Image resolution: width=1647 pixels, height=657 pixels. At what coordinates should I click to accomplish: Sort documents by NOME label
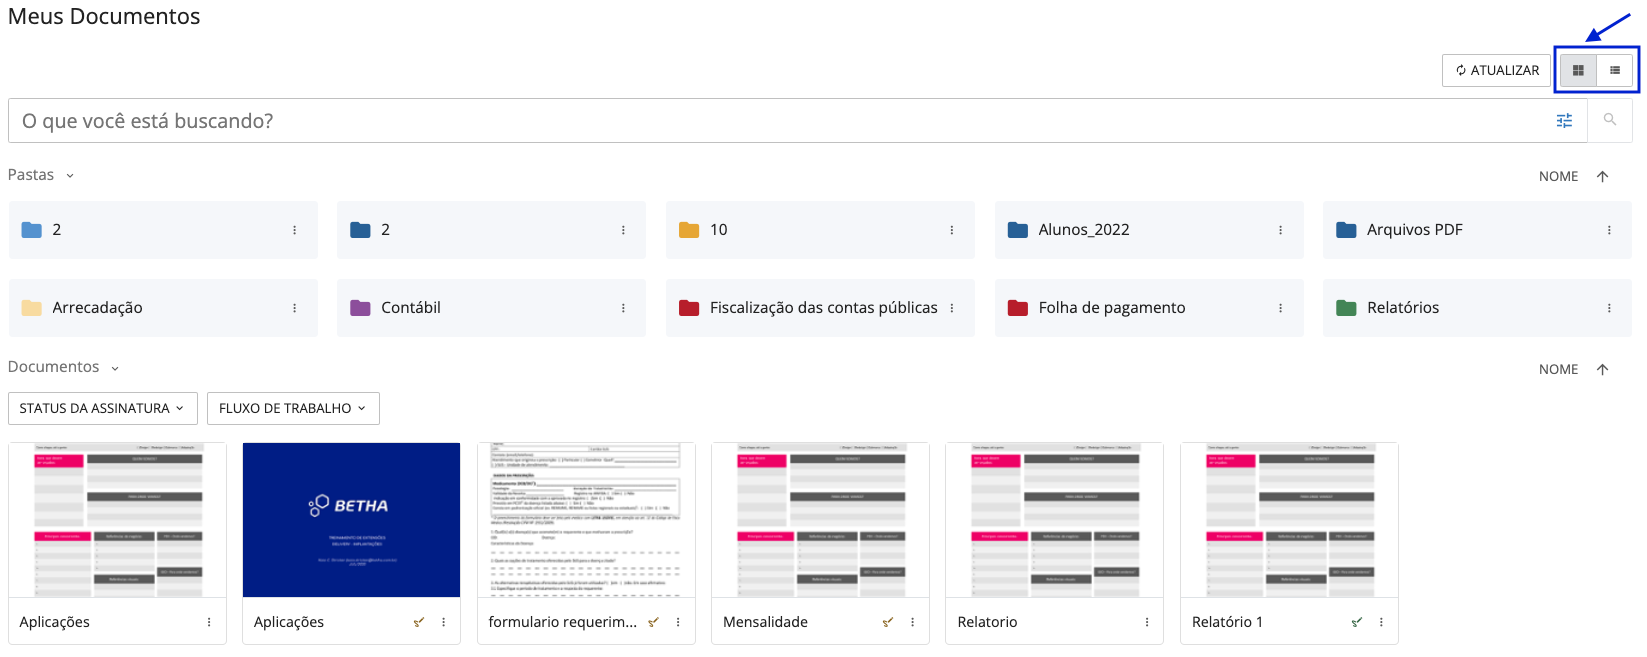(1558, 369)
